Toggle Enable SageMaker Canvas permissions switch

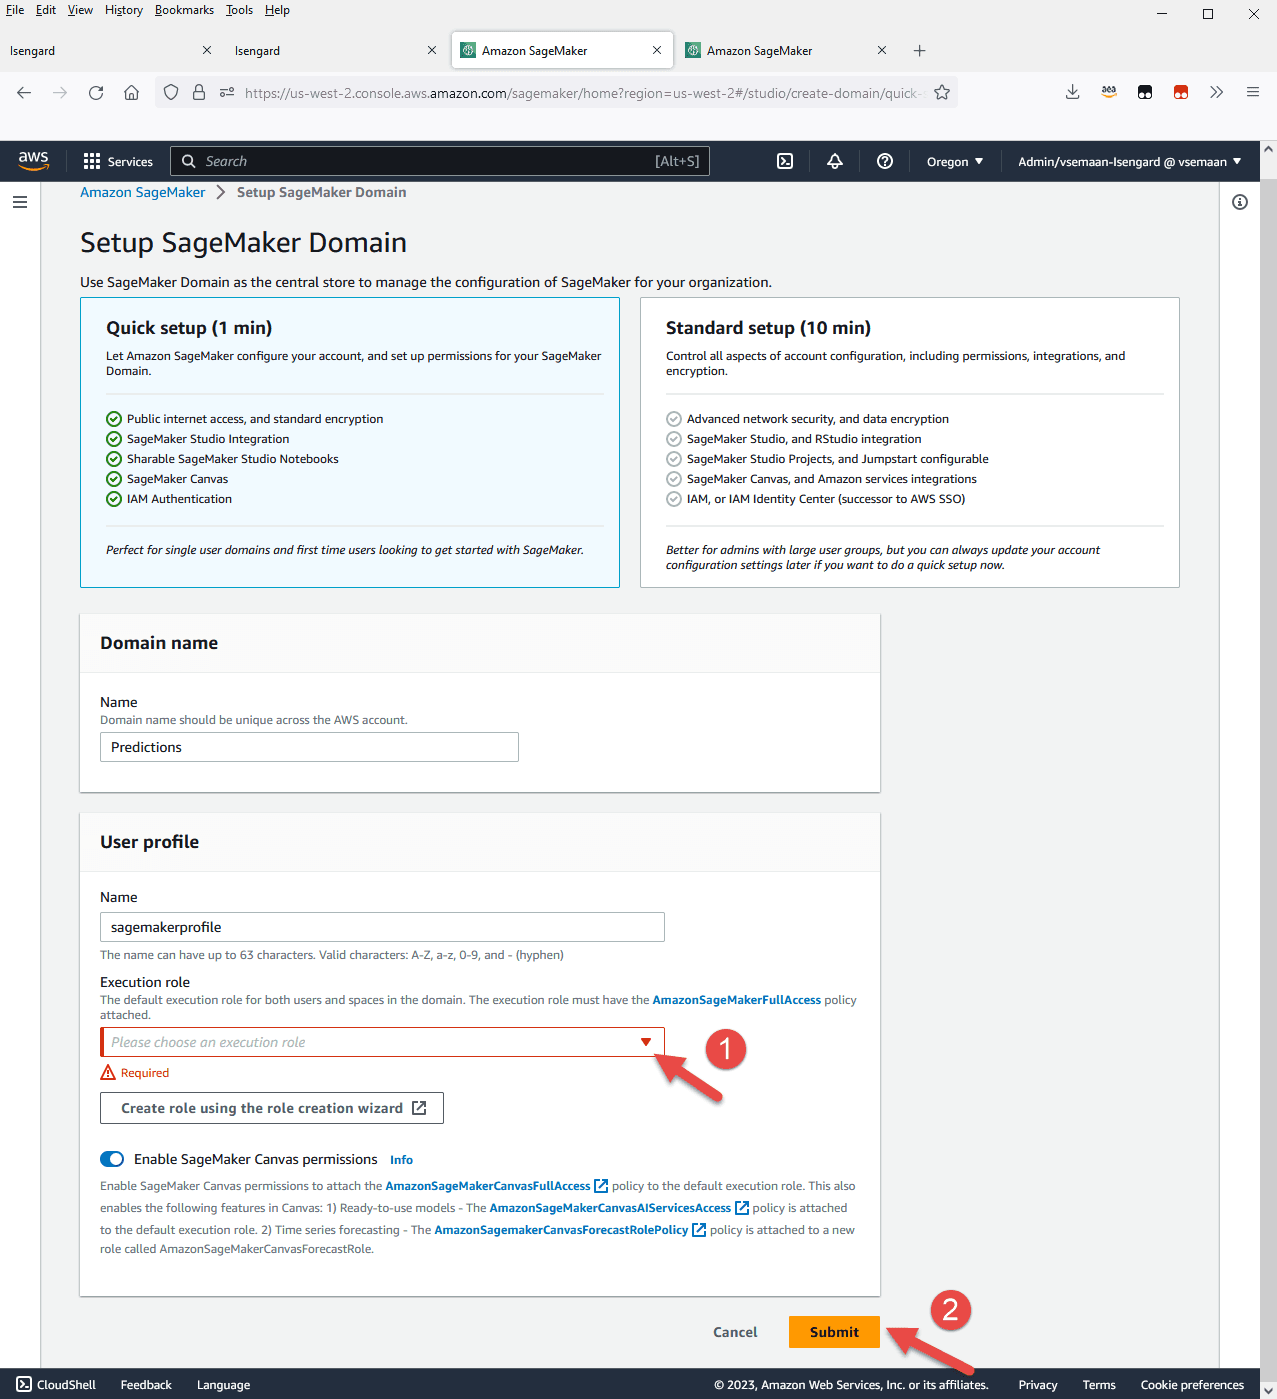point(112,1159)
